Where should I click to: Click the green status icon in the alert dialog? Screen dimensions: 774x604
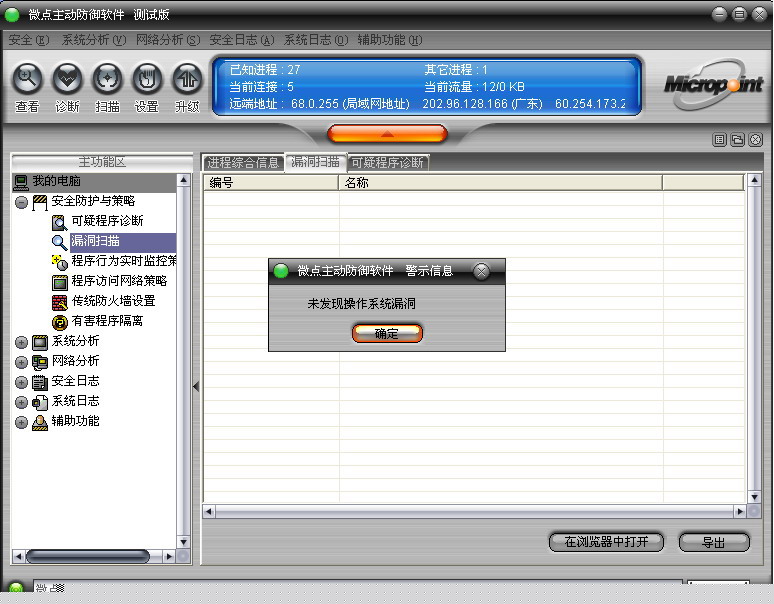point(281,270)
